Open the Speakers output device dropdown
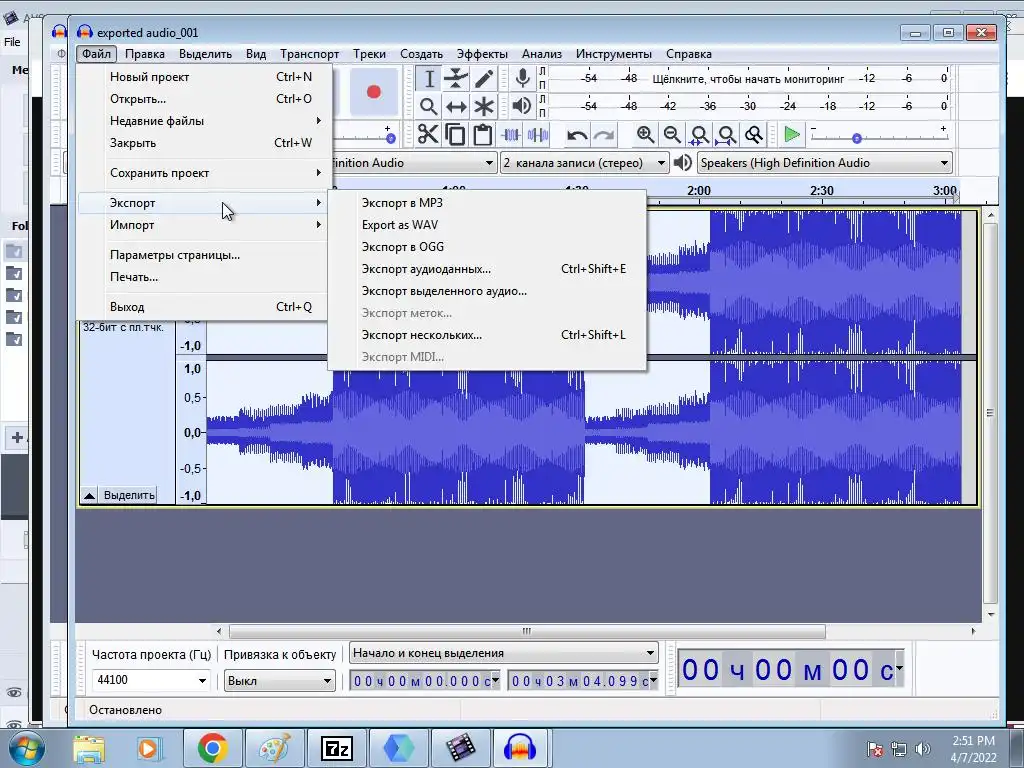Viewport: 1024px width, 768px height. pos(825,163)
